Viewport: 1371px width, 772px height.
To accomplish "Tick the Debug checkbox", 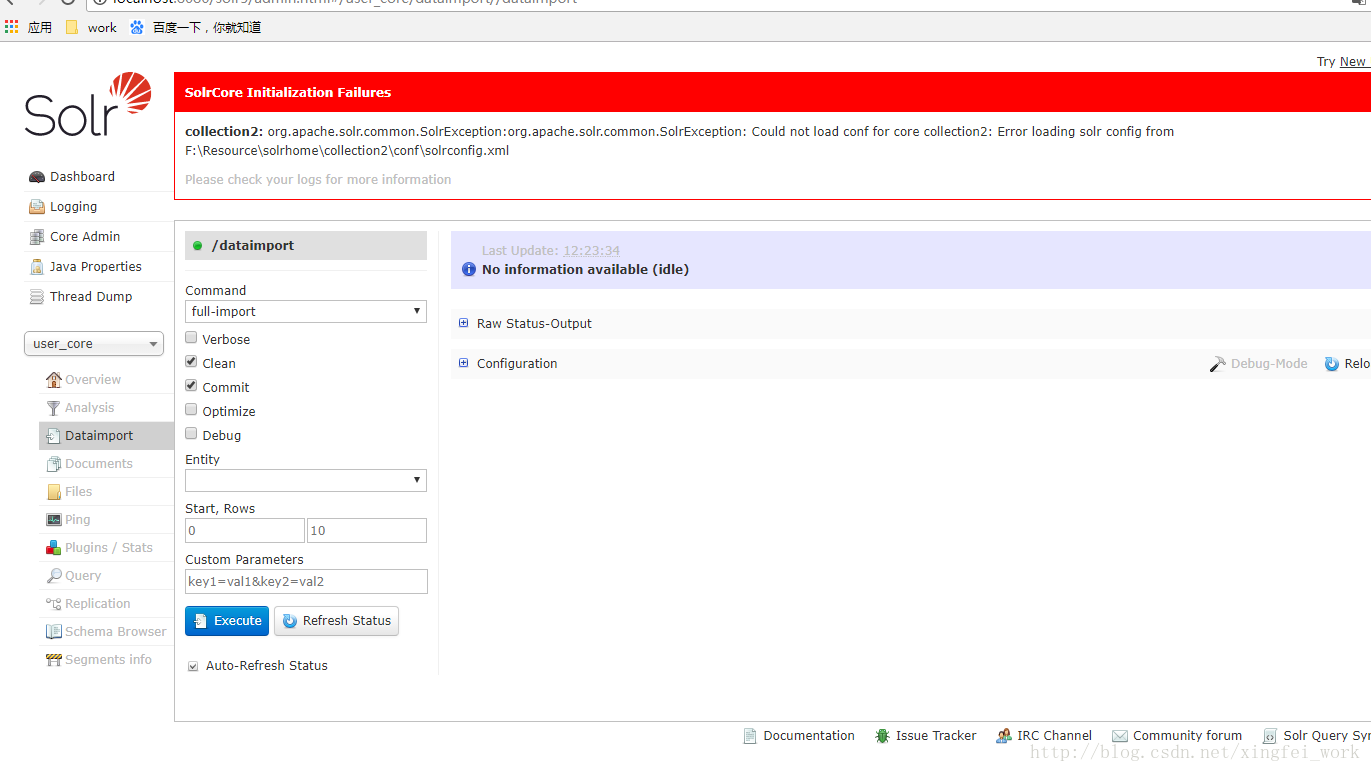I will 191,434.
